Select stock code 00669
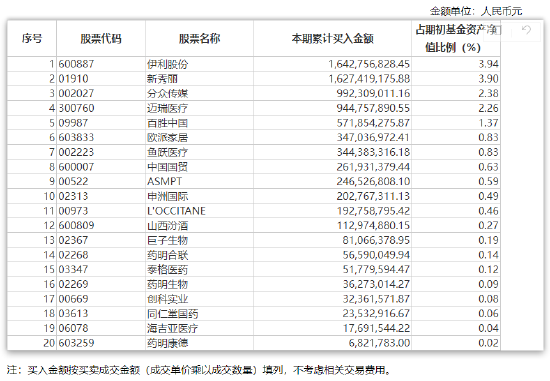Image resolution: width=550 pixels, height=381 pixels. point(73,299)
